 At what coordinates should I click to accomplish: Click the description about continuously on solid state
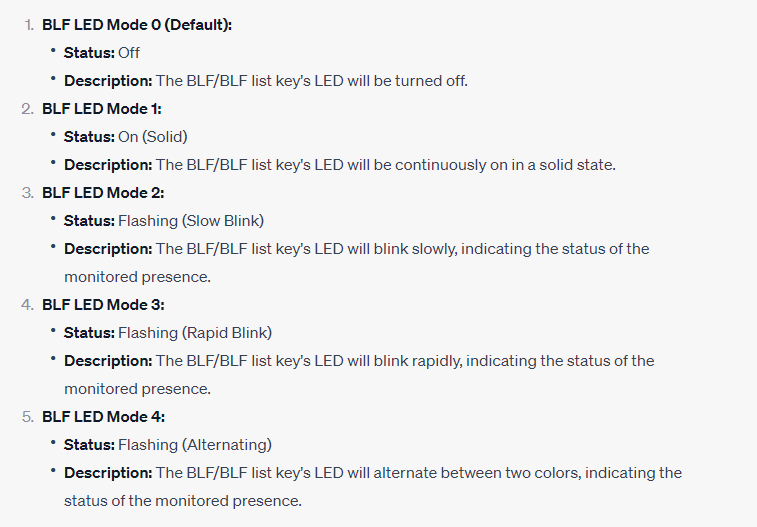pos(340,165)
